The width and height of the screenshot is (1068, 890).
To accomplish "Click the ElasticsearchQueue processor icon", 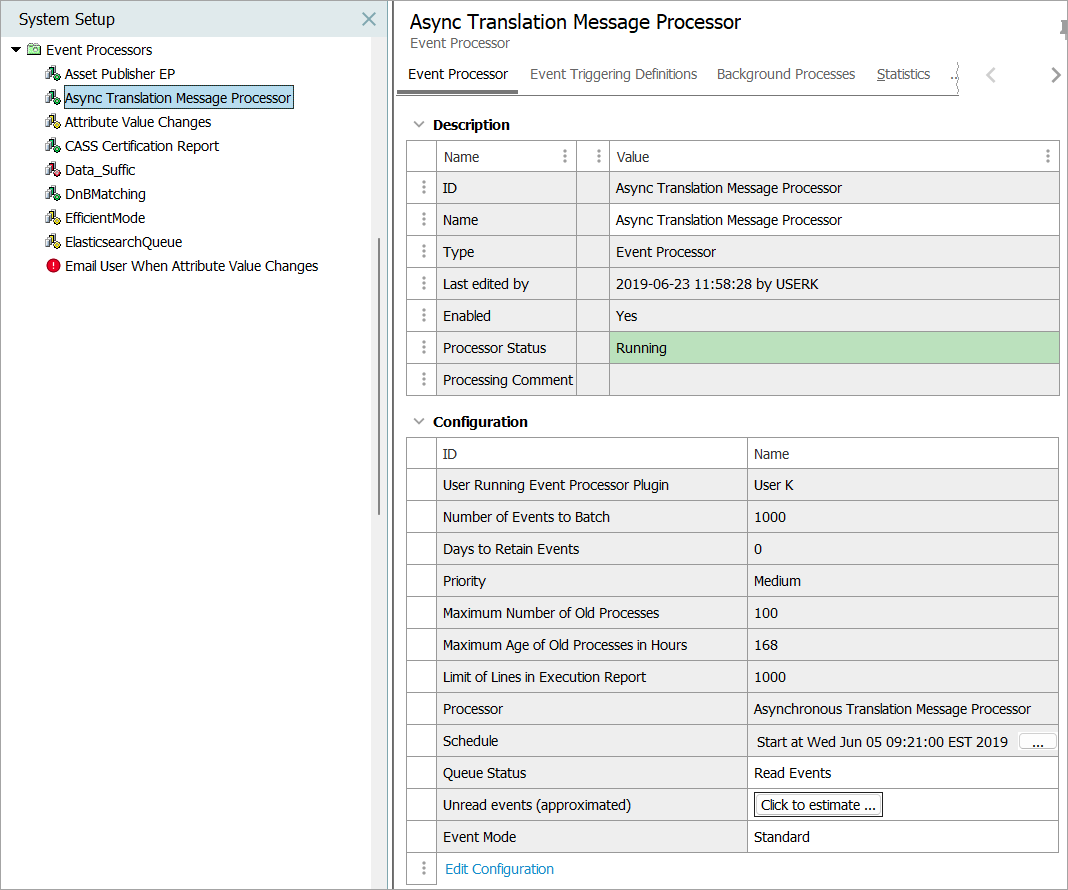I will [x=53, y=242].
